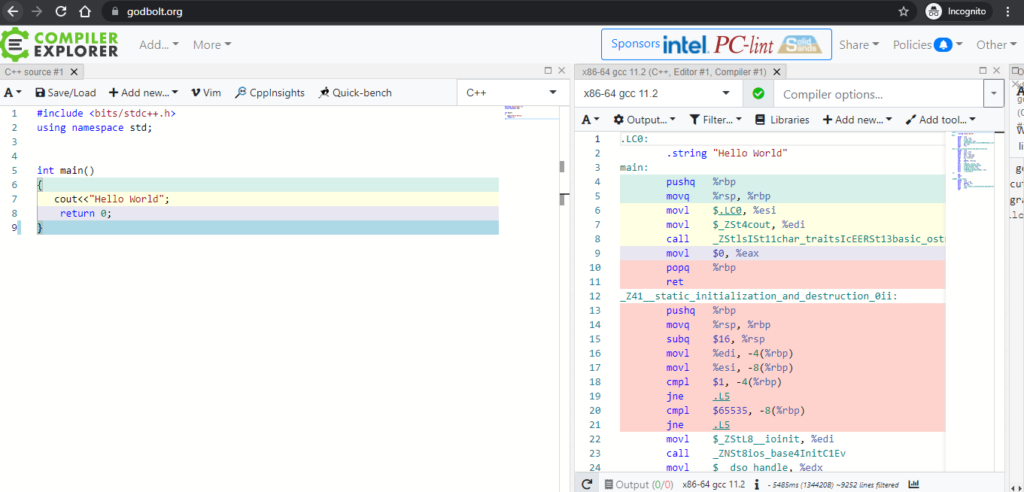Show compiler info icon in status bar
The width and height of the screenshot is (1024, 492).
[759, 484]
